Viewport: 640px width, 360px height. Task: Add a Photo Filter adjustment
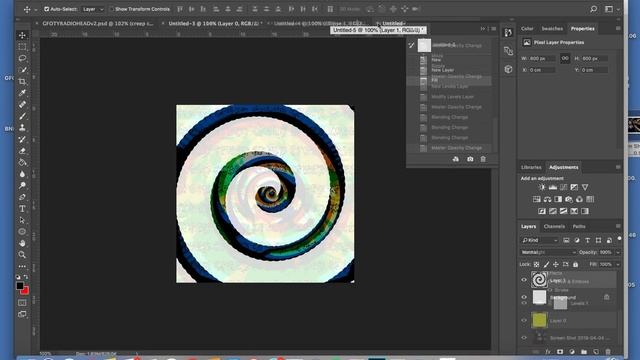(x=569, y=199)
